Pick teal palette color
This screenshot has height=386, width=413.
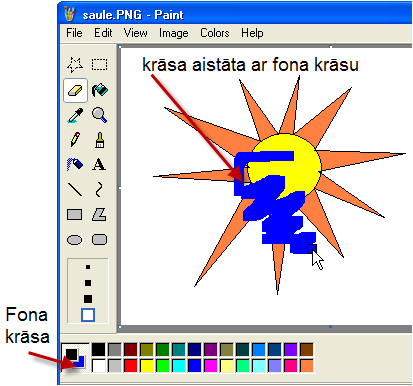(x=179, y=350)
